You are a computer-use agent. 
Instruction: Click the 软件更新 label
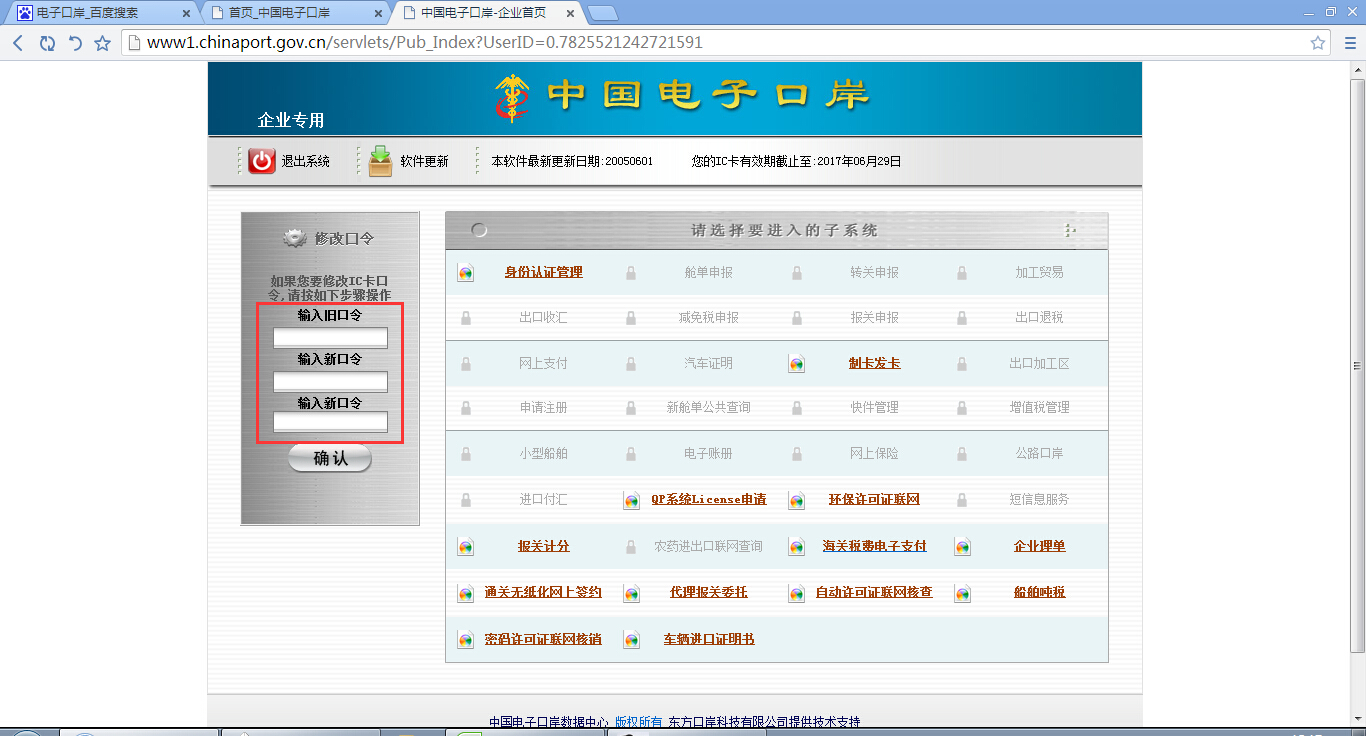[x=424, y=161]
